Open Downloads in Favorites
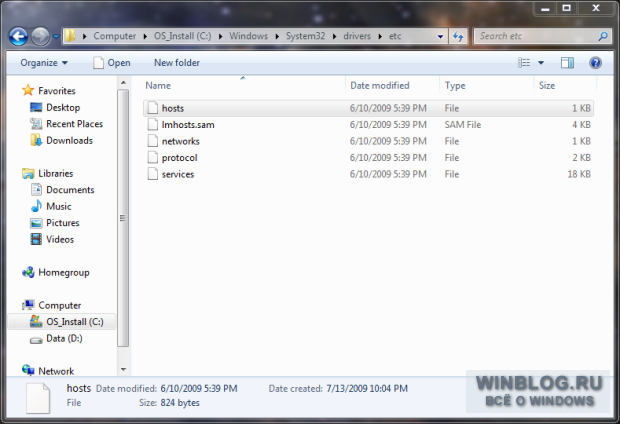The height and width of the screenshot is (424, 620). 61,140
